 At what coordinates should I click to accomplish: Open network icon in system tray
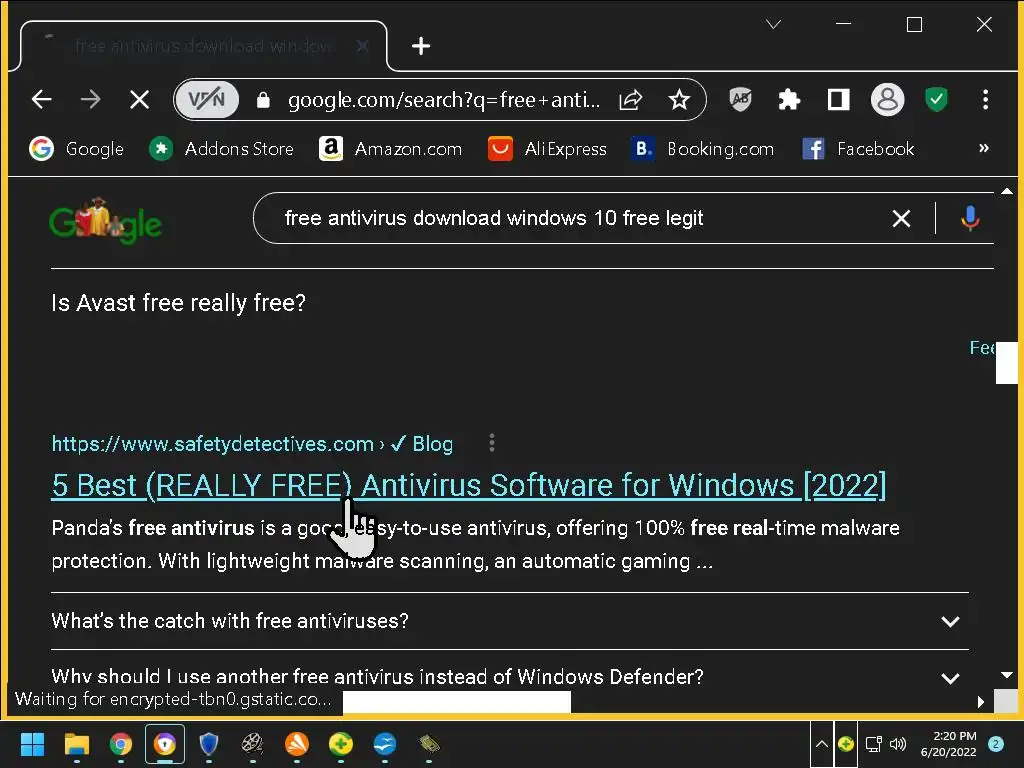pos(873,744)
